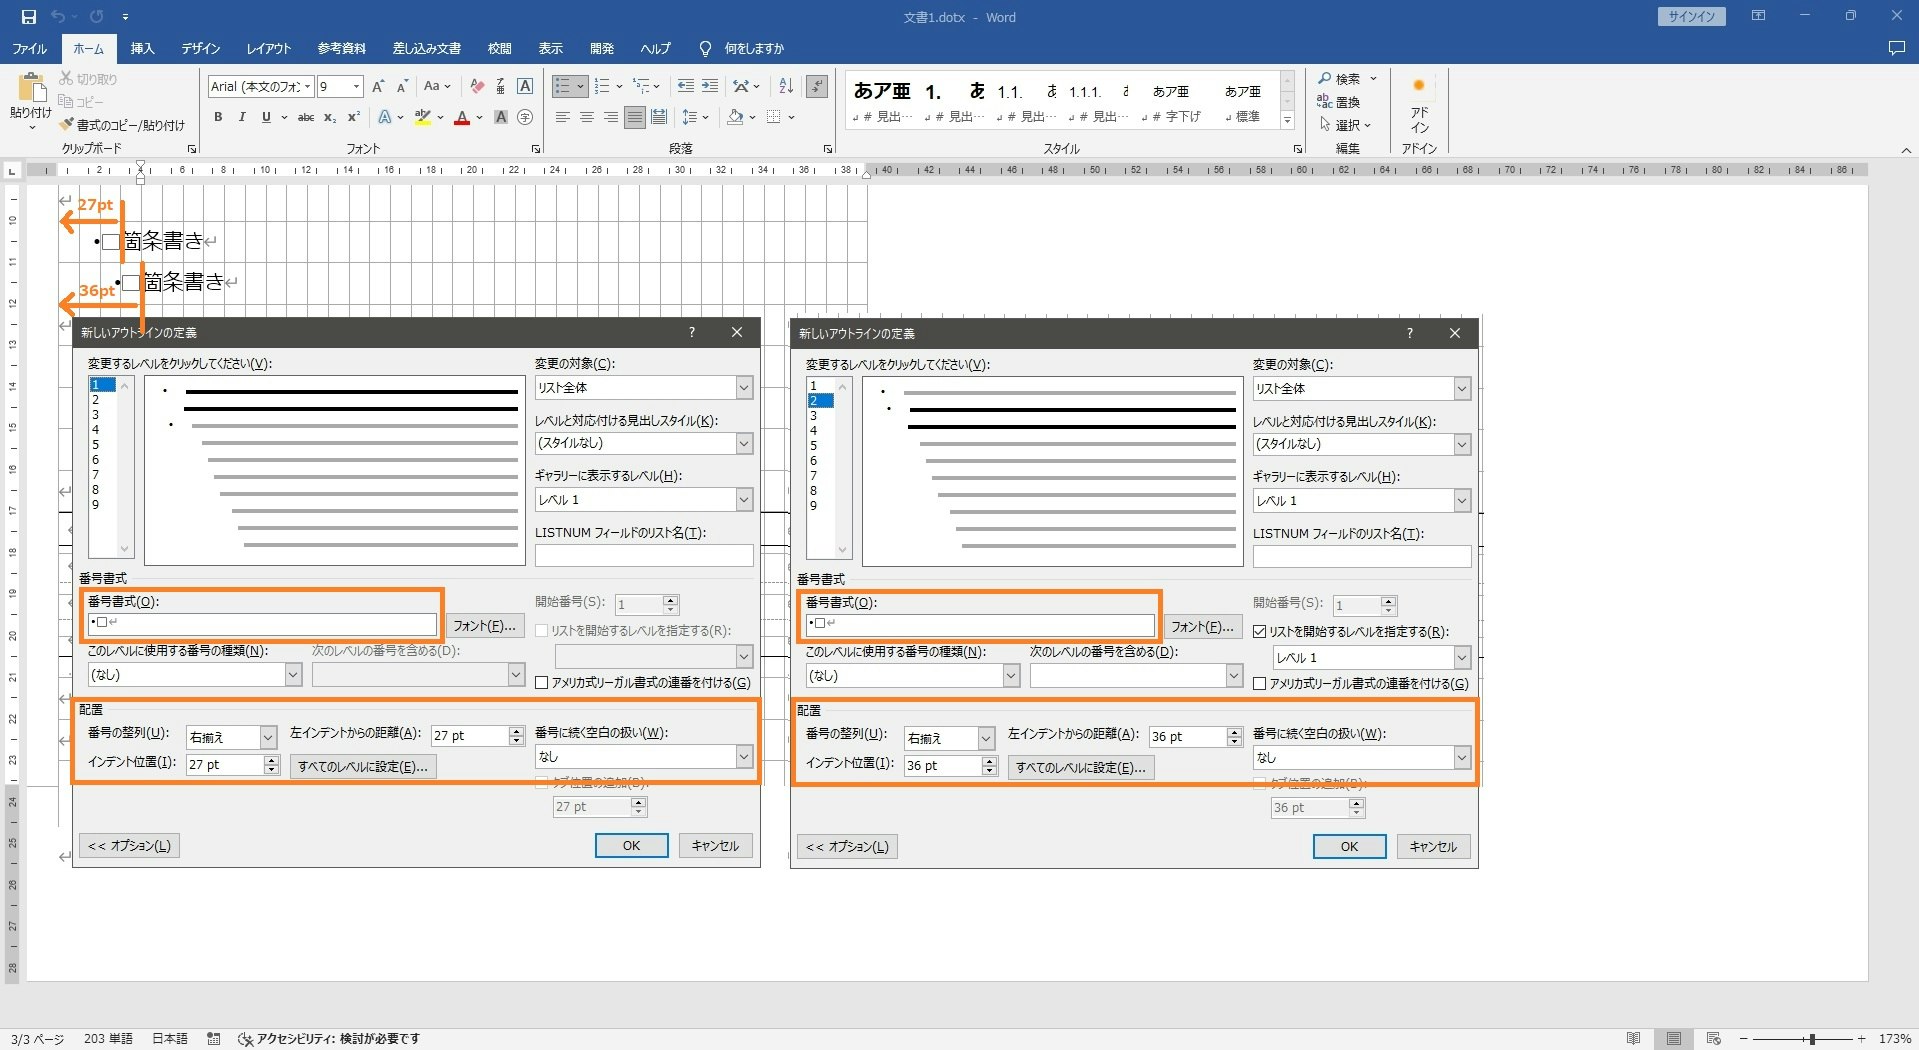Toggle italic formatting in the ribbon
1919x1050 pixels.
click(242, 117)
